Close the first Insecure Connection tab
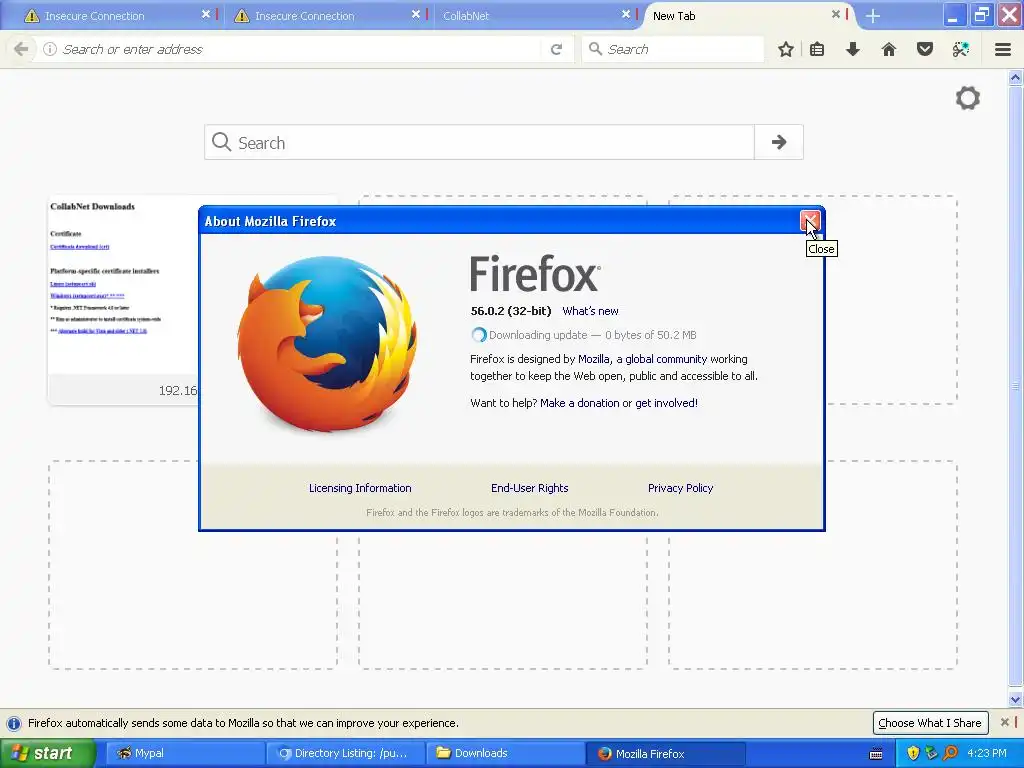The width and height of the screenshot is (1024, 768). coord(206,14)
